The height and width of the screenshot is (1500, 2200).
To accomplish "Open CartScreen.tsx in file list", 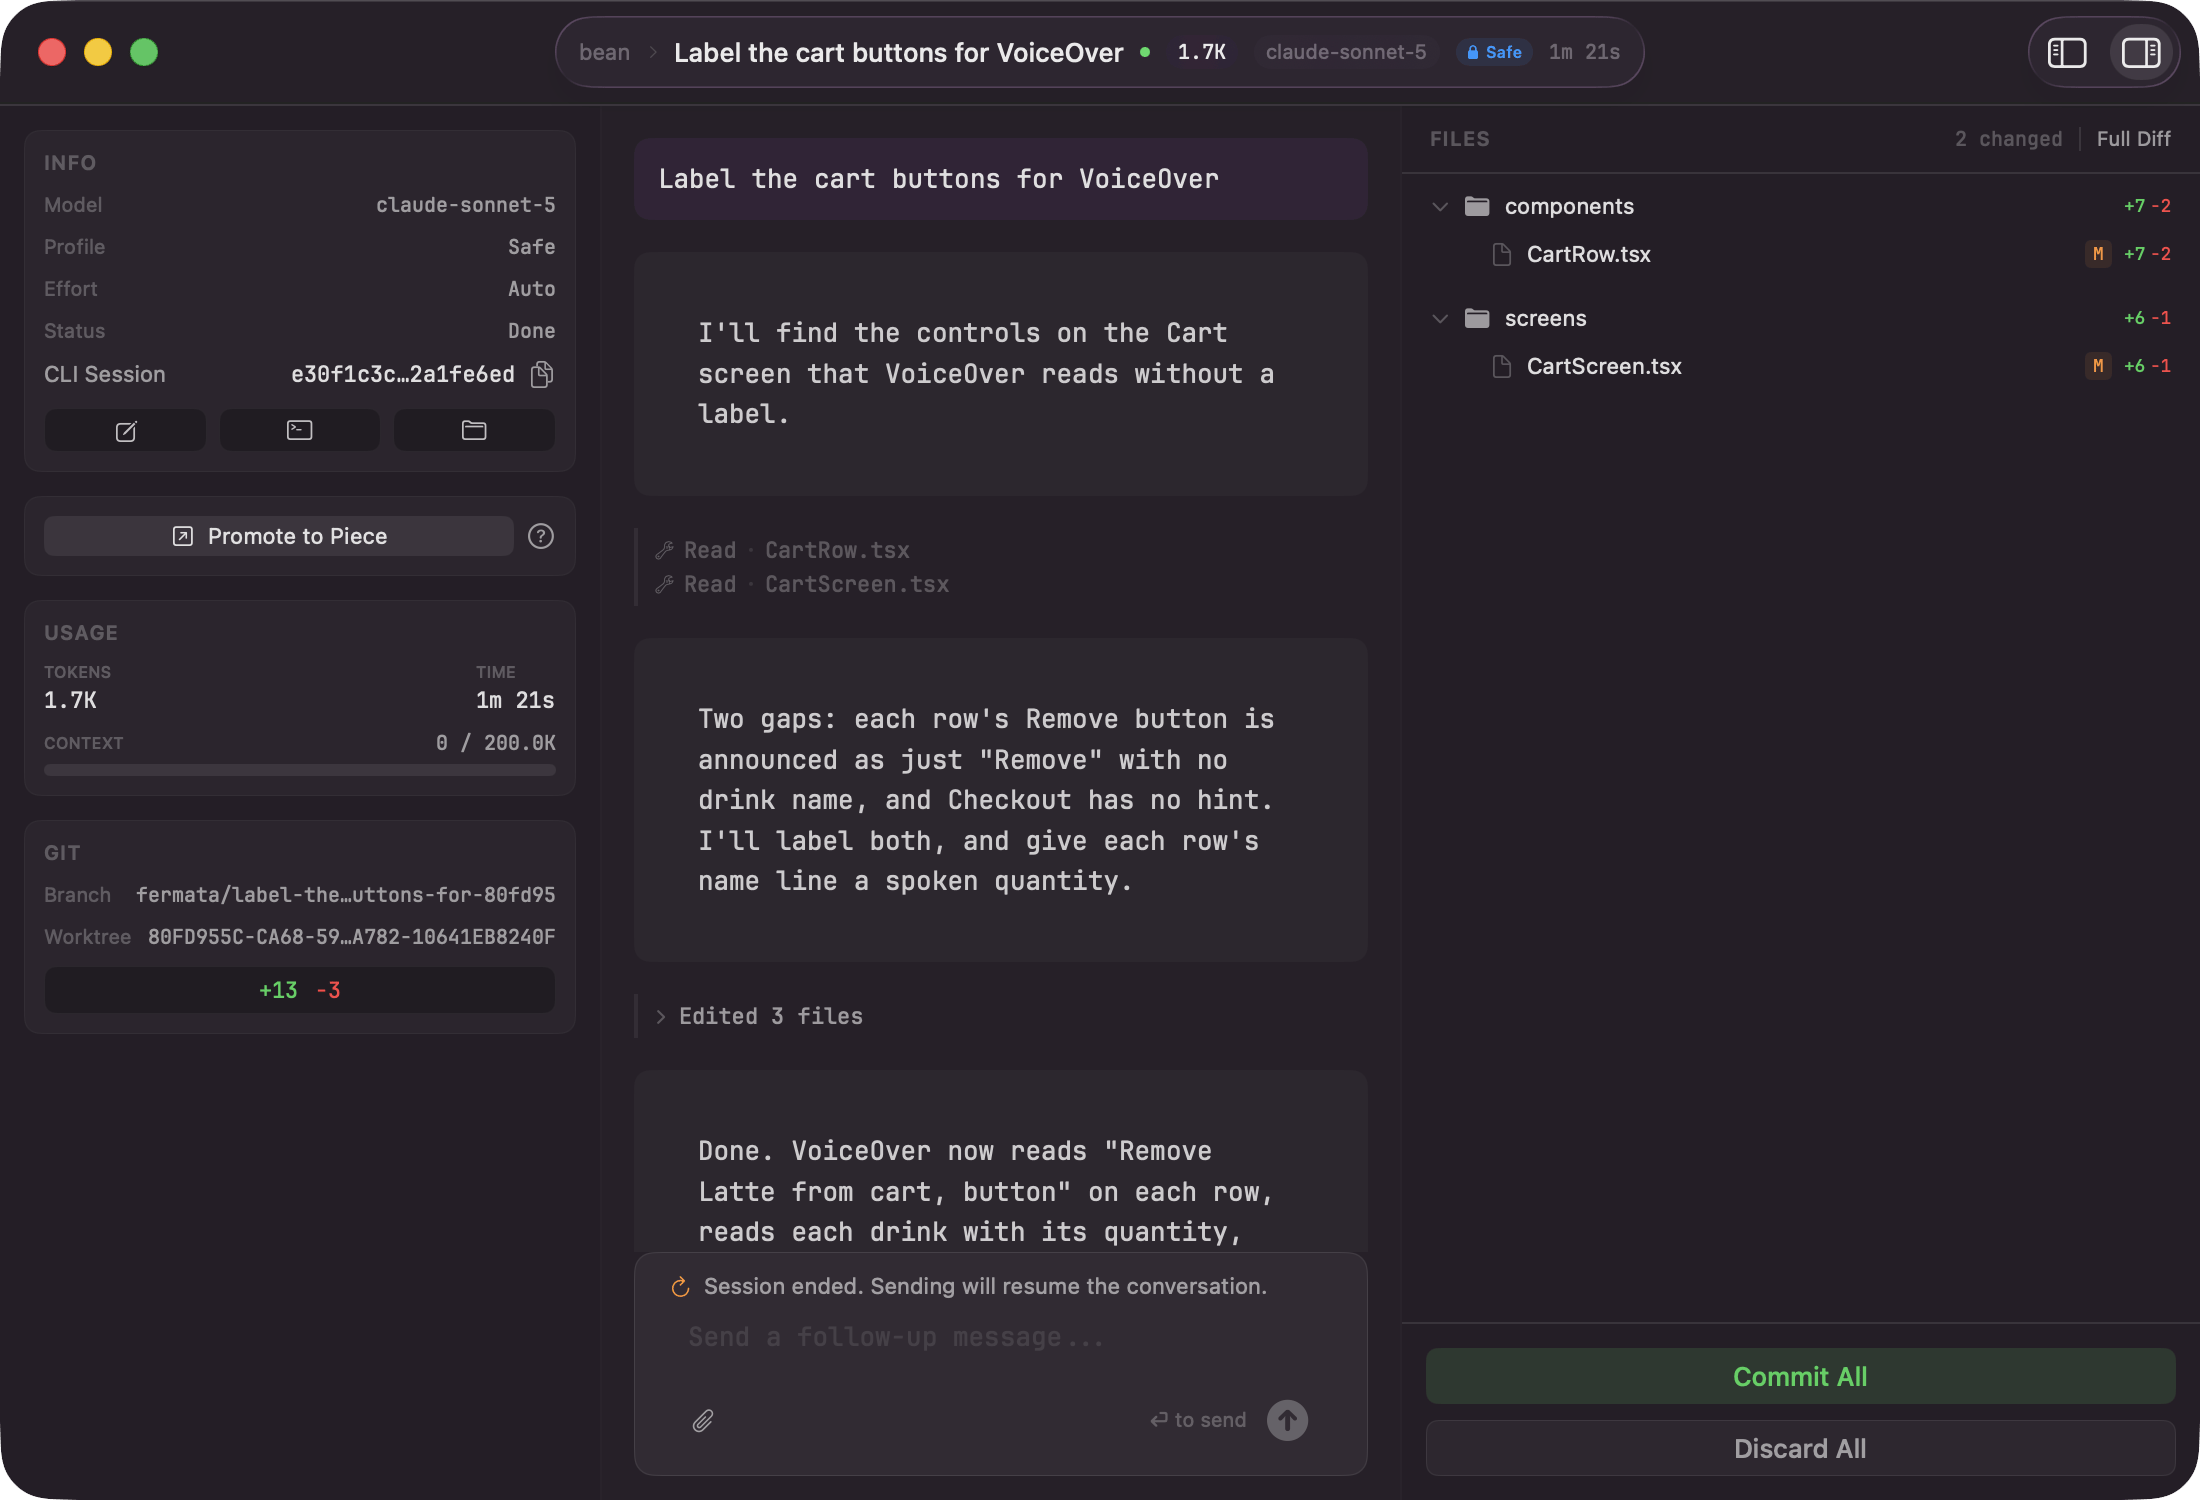I will click(1604, 366).
